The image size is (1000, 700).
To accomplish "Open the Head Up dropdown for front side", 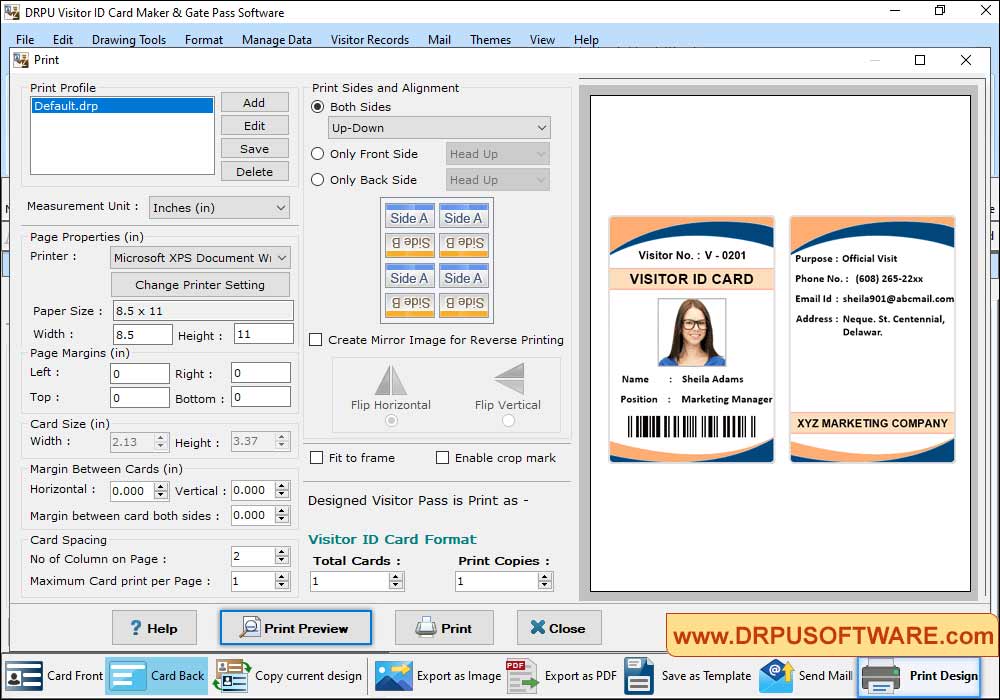I will [x=497, y=154].
